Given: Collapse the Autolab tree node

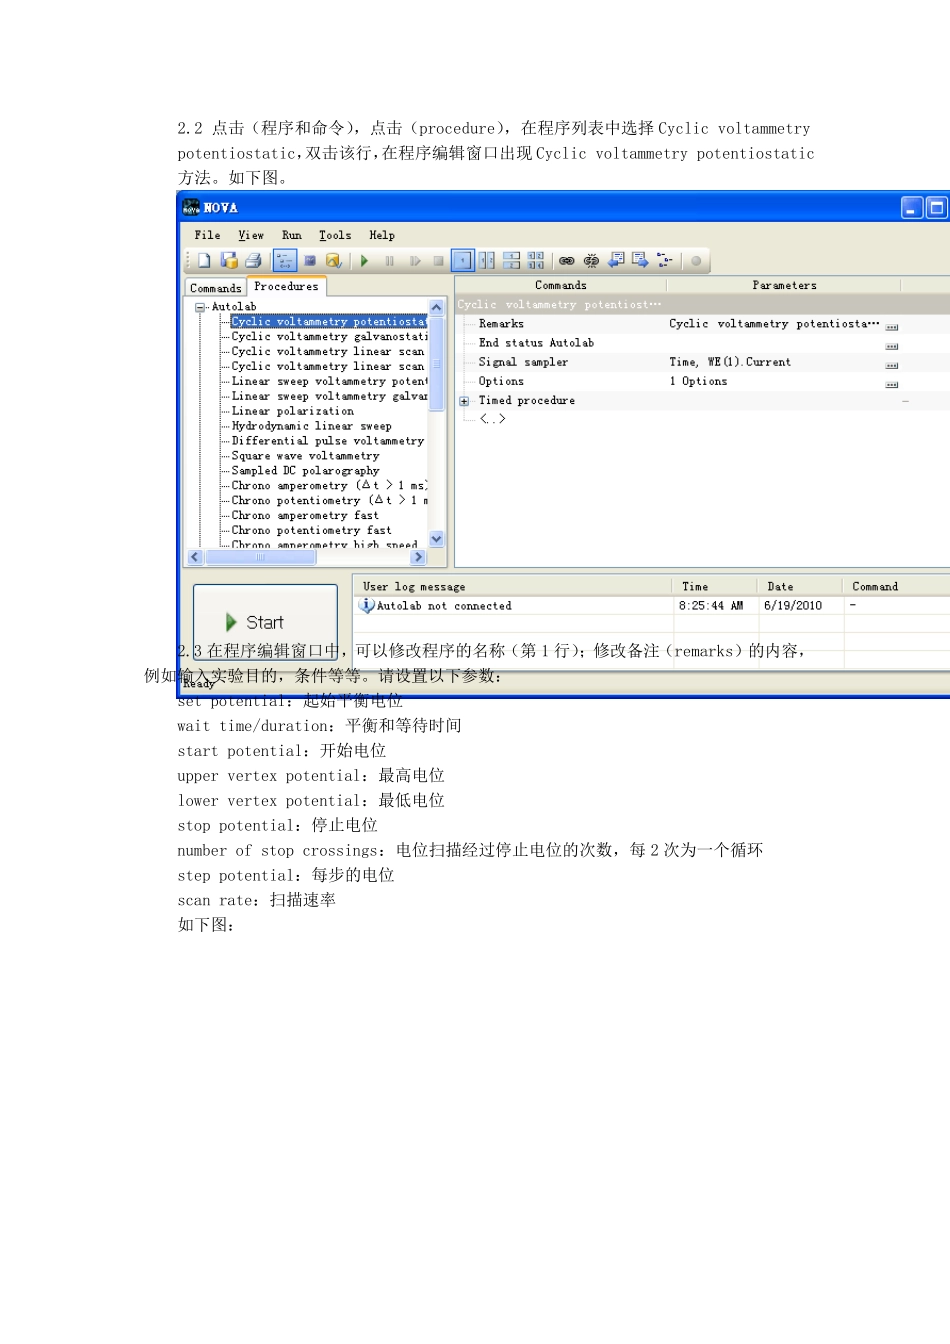Looking at the screenshot, I should click(x=200, y=307).
